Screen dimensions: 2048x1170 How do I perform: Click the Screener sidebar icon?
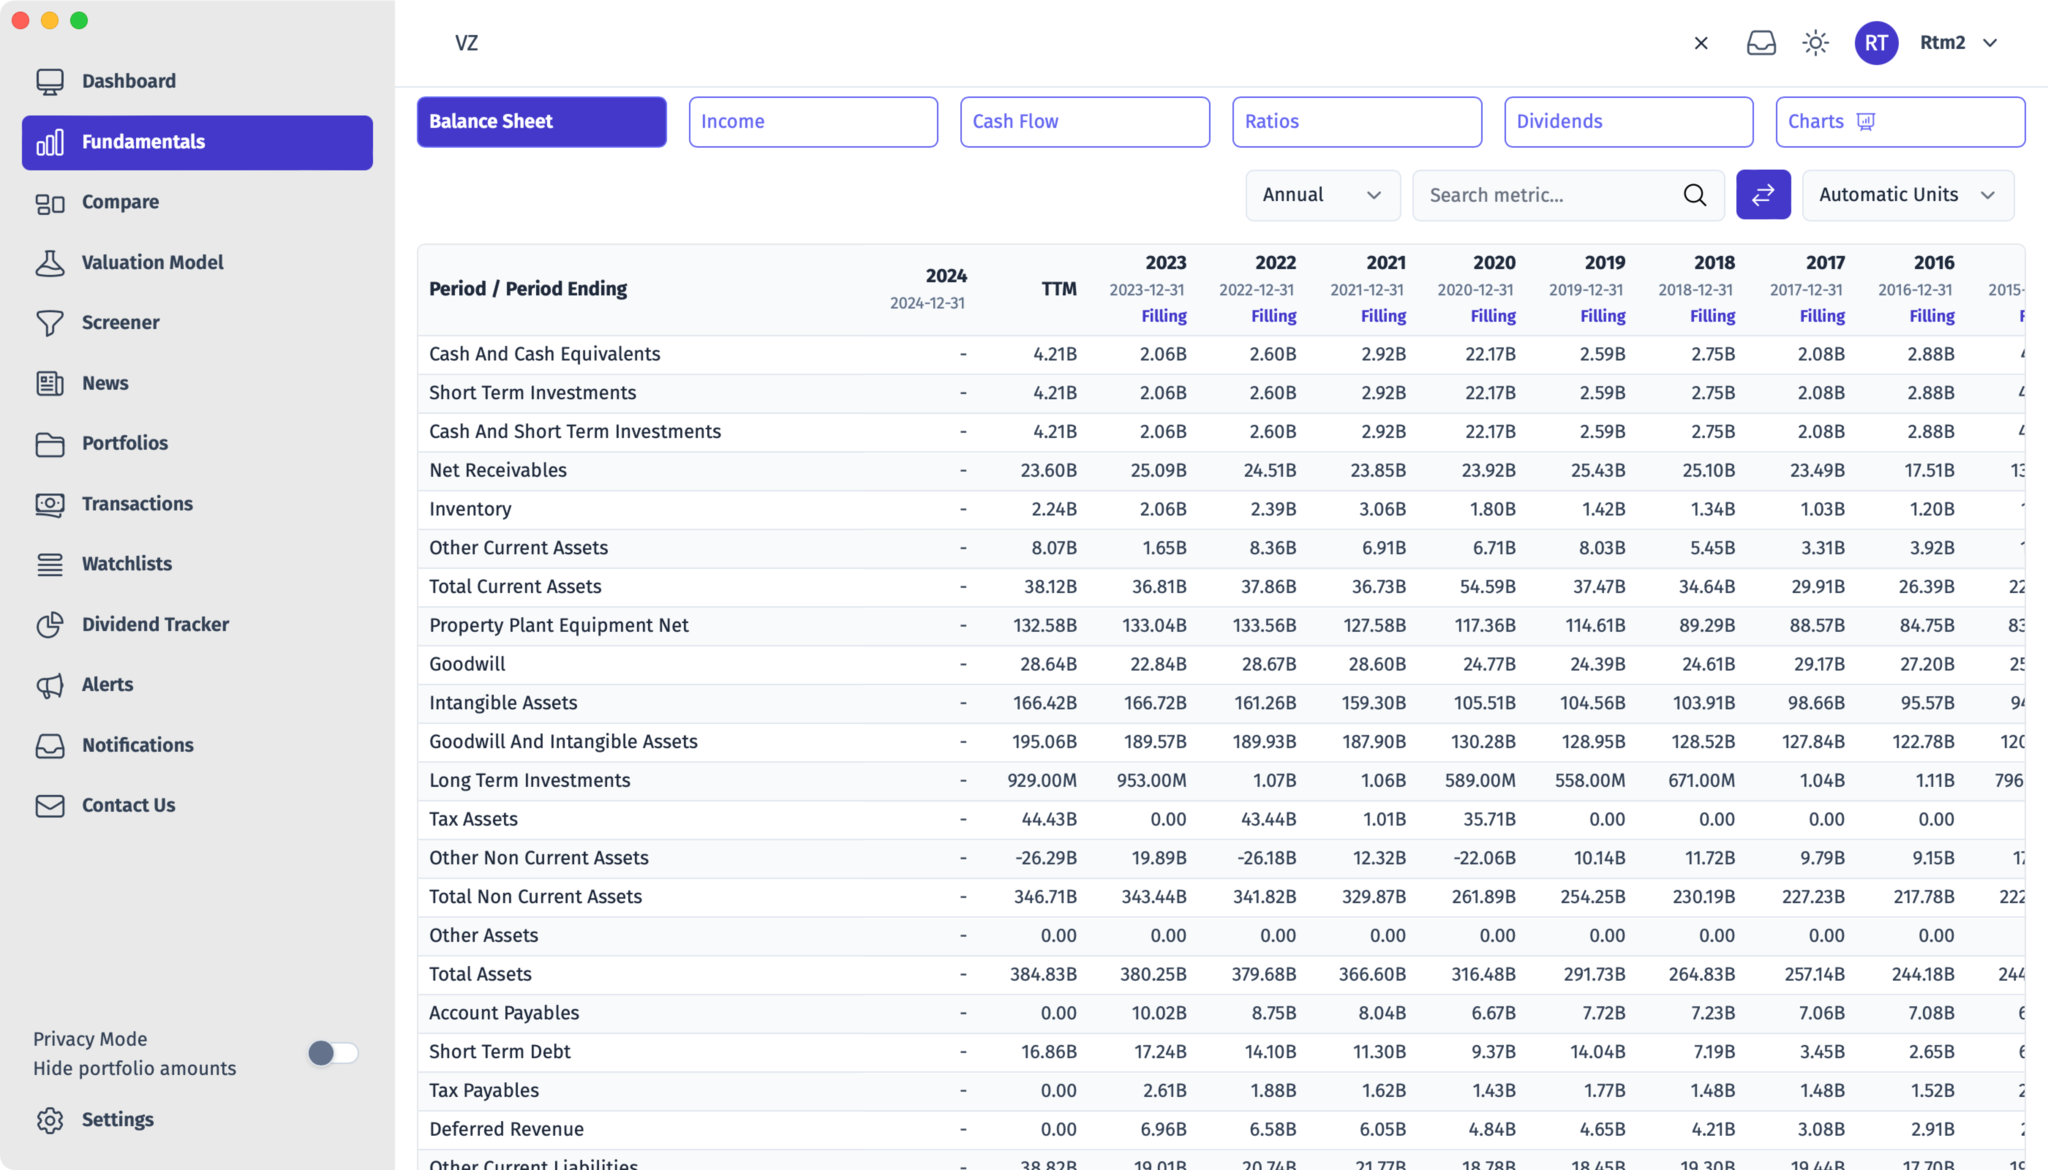click(x=51, y=322)
